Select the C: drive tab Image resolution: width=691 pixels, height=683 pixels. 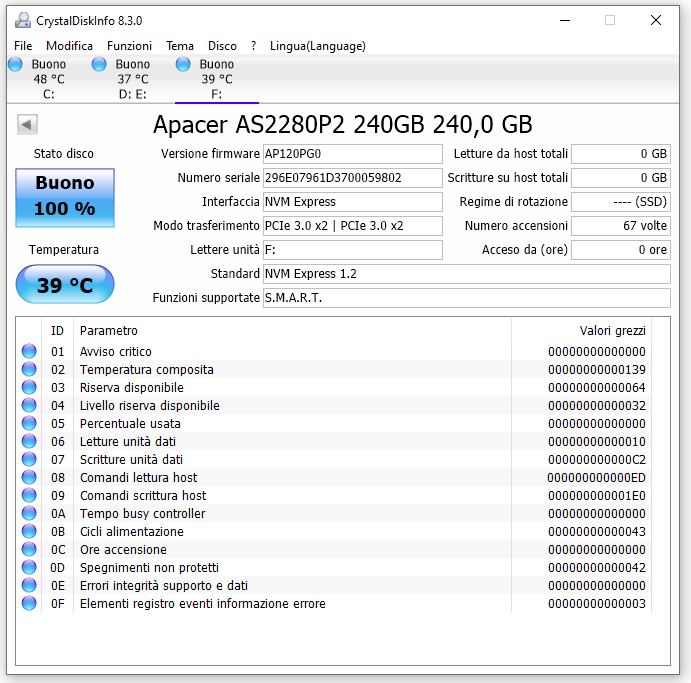(48, 79)
